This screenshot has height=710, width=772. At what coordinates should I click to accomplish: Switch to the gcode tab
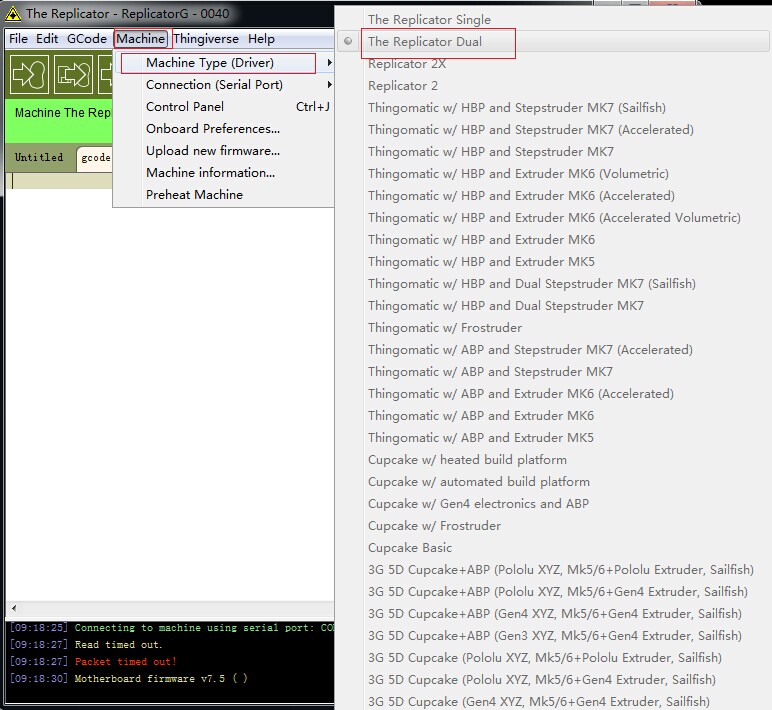(x=96, y=158)
